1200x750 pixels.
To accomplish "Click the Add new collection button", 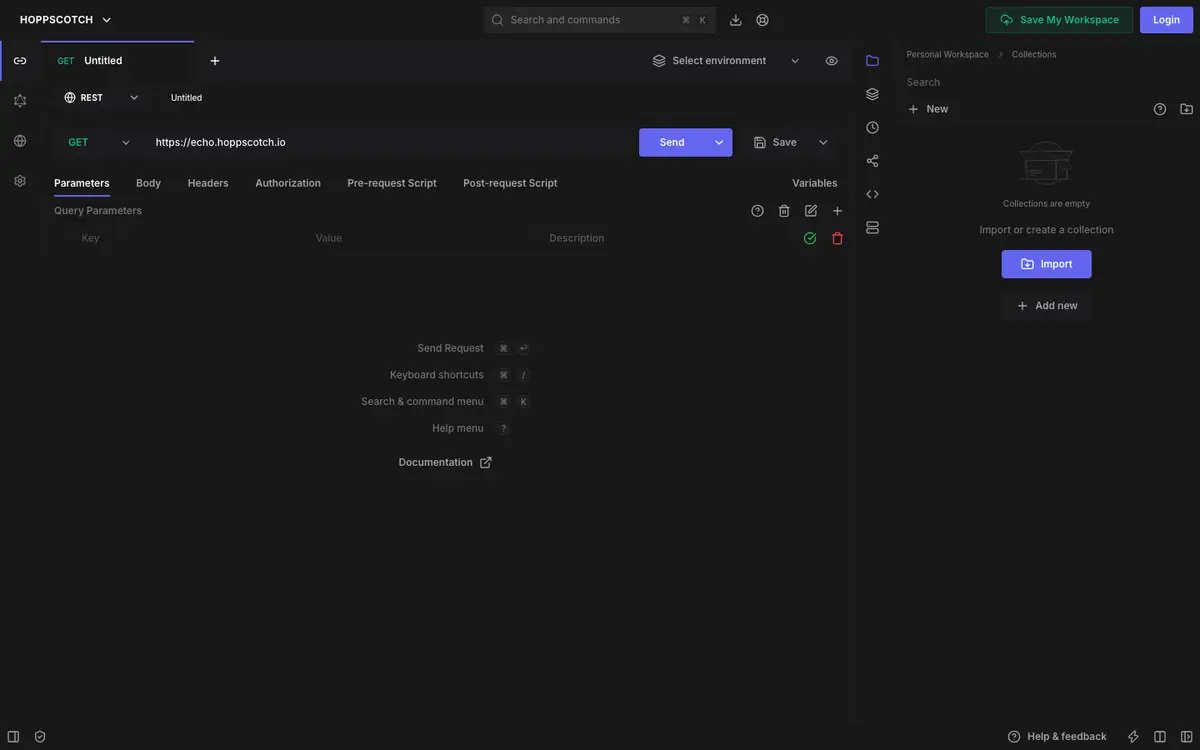I will click(1046, 306).
